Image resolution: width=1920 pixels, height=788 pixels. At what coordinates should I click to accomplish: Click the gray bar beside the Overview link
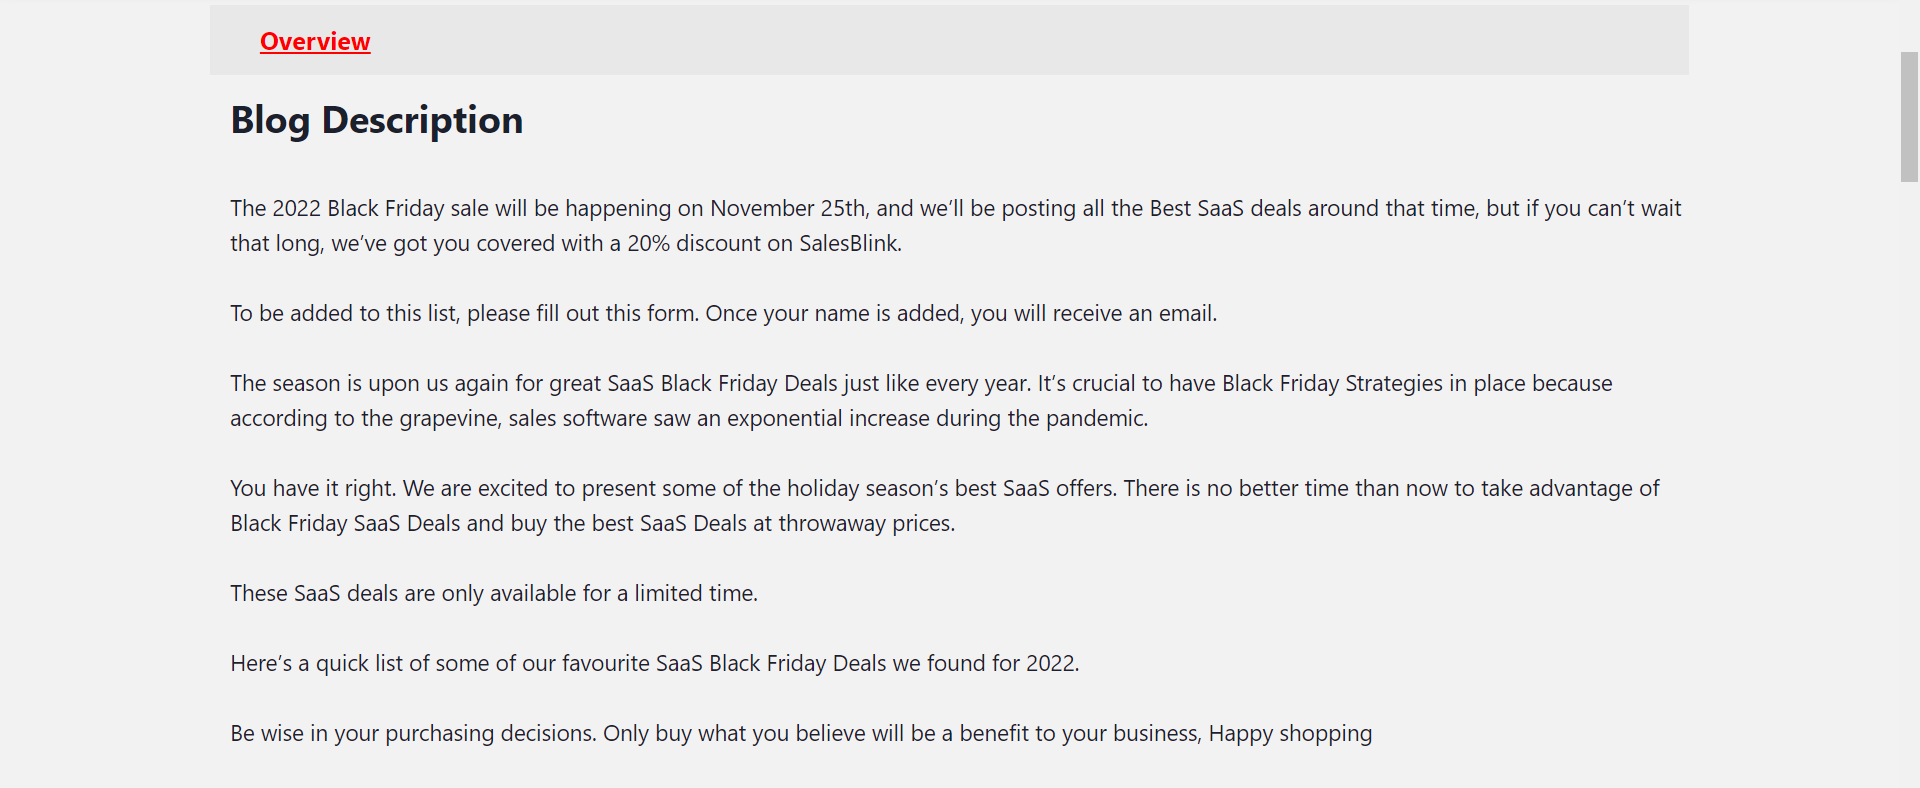[x=1000, y=41]
